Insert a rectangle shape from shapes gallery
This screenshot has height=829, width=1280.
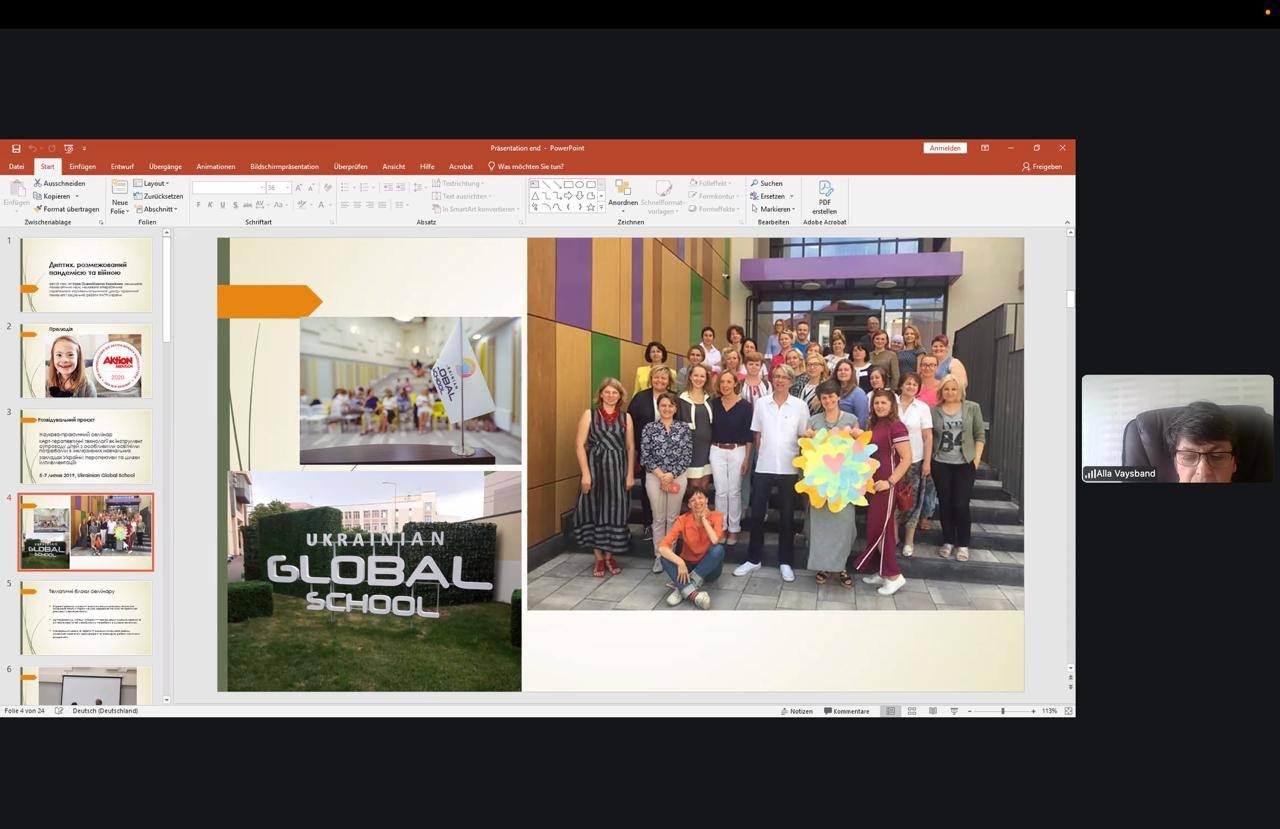coord(568,184)
